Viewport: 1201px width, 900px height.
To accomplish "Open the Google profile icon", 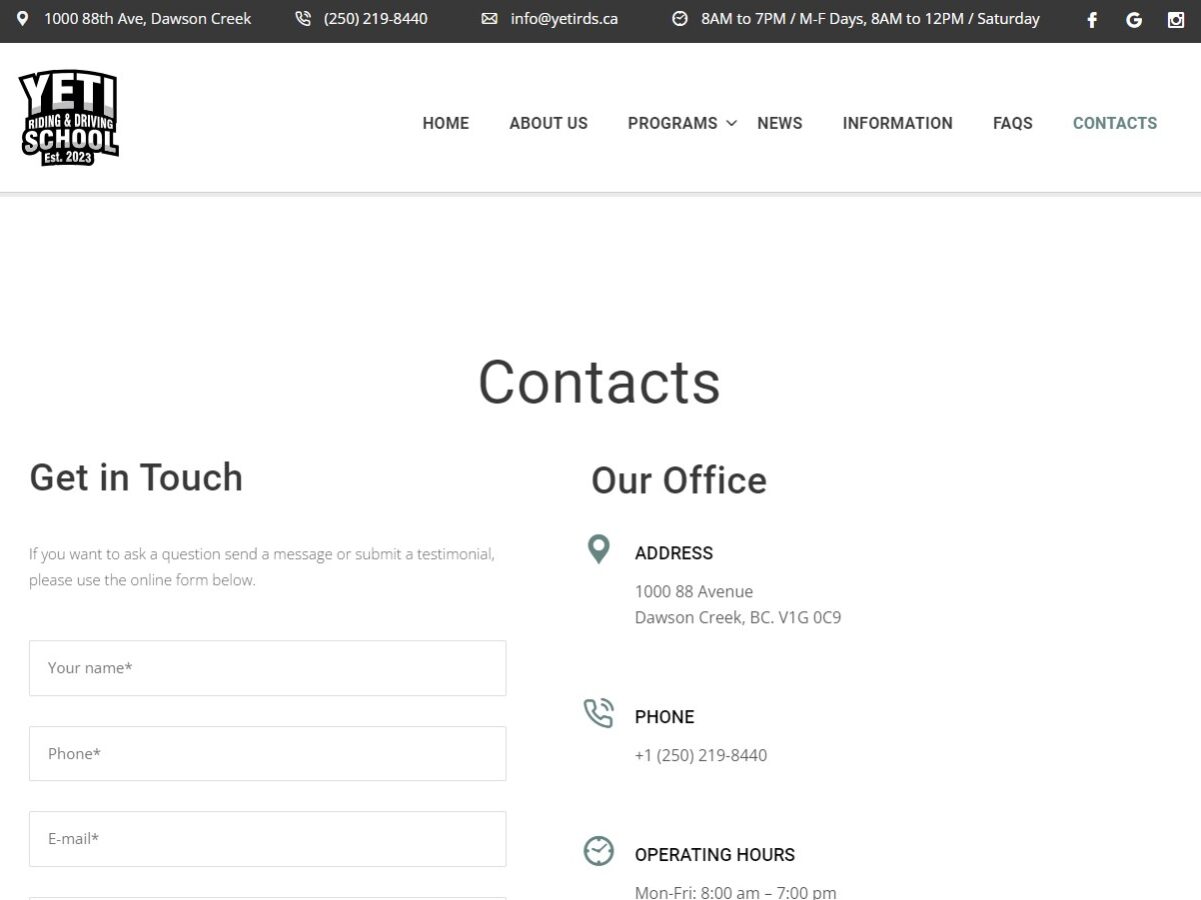I will coord(1134,20).
